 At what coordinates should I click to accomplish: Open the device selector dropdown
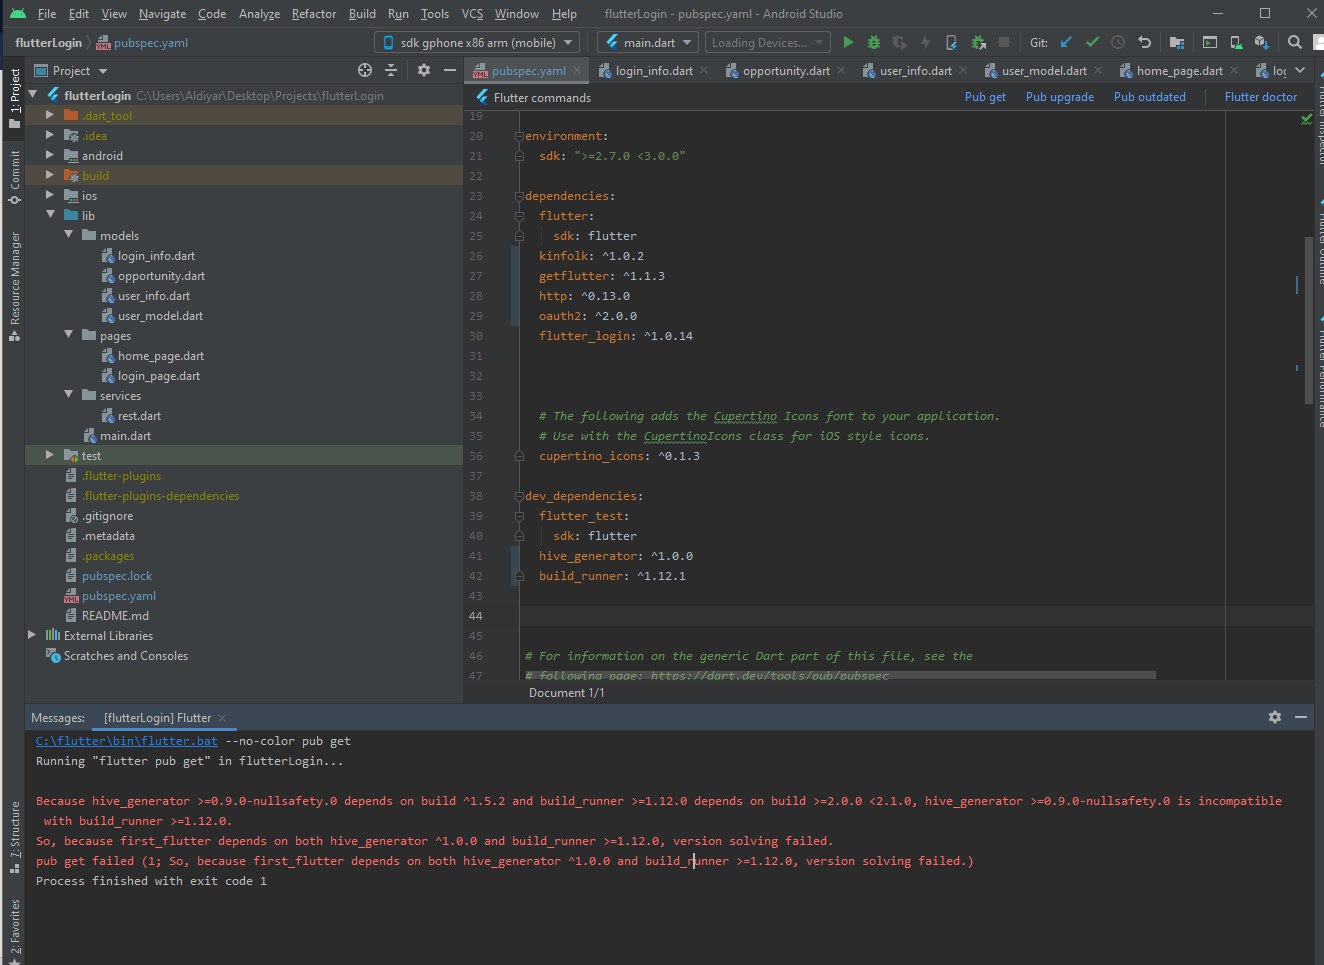pyautogui.click(x=477, y=42)
